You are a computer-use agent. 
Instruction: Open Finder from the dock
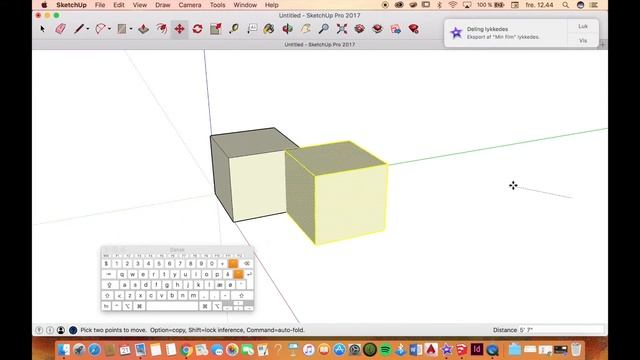64,350
